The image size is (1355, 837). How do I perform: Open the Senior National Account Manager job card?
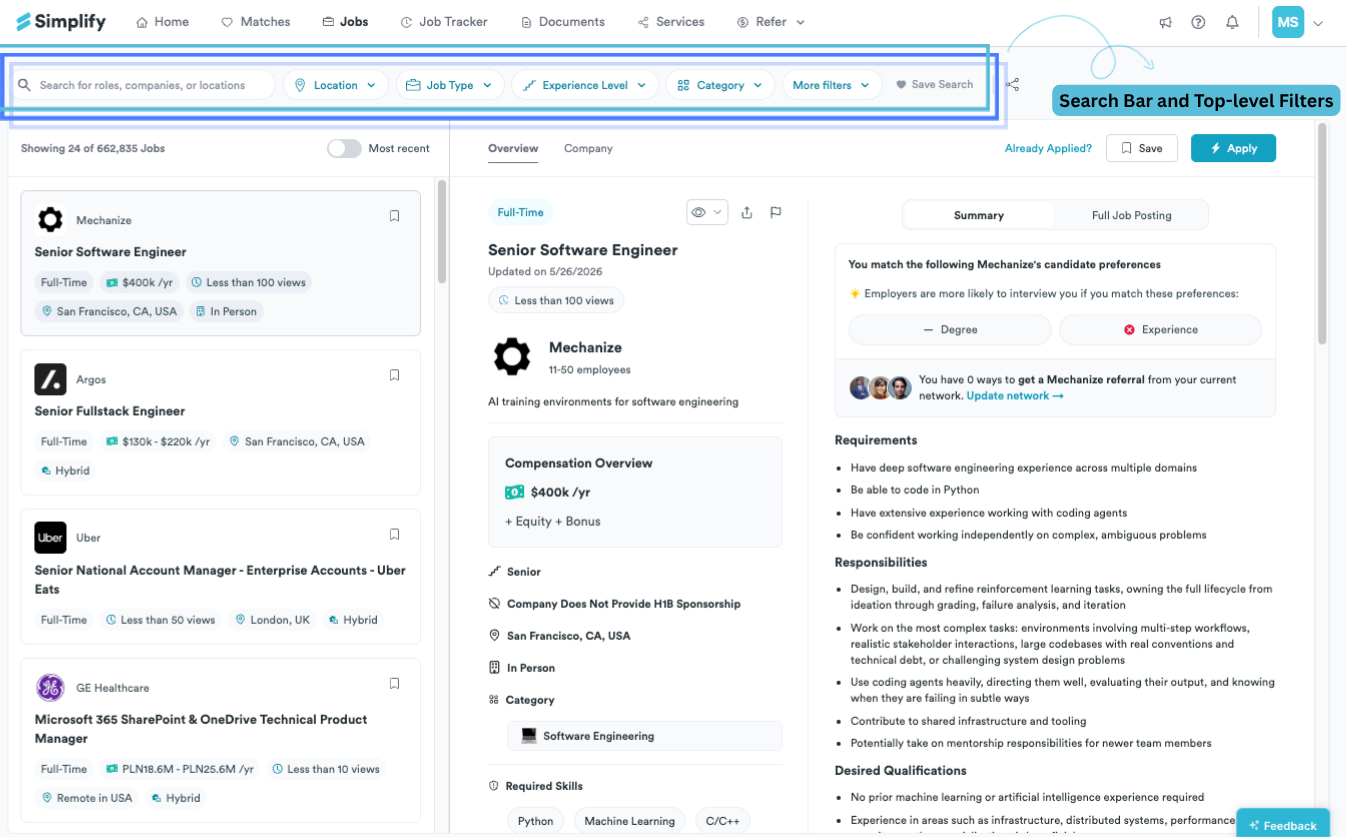220,575
